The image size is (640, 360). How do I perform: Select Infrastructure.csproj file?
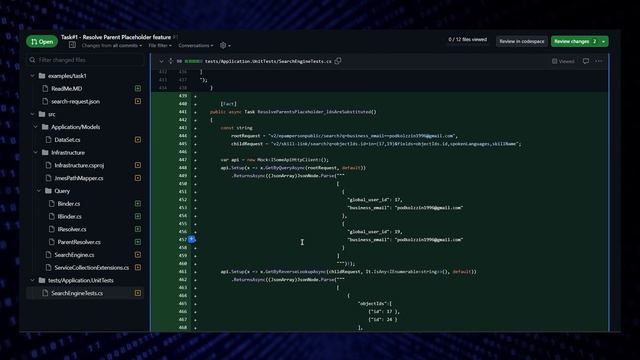pos(79,165)
